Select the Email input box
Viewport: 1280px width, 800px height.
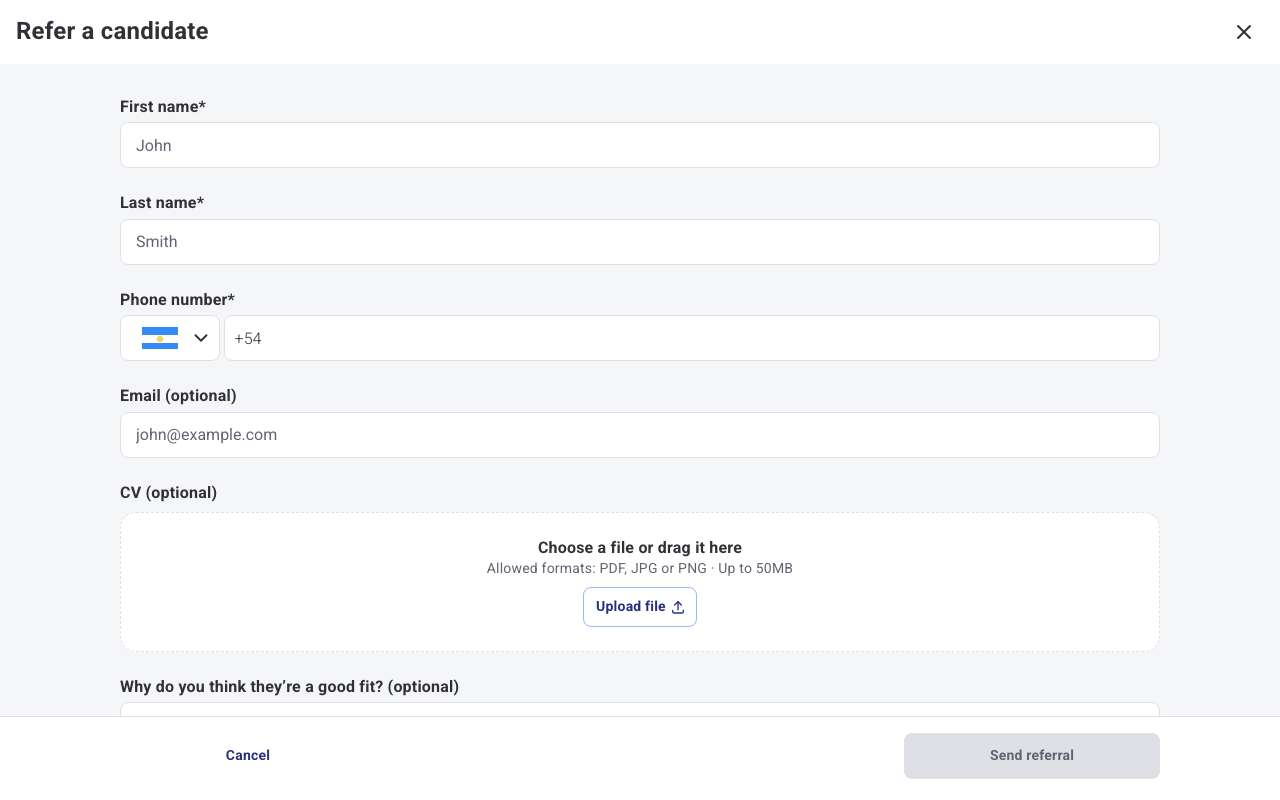(640, 435)
